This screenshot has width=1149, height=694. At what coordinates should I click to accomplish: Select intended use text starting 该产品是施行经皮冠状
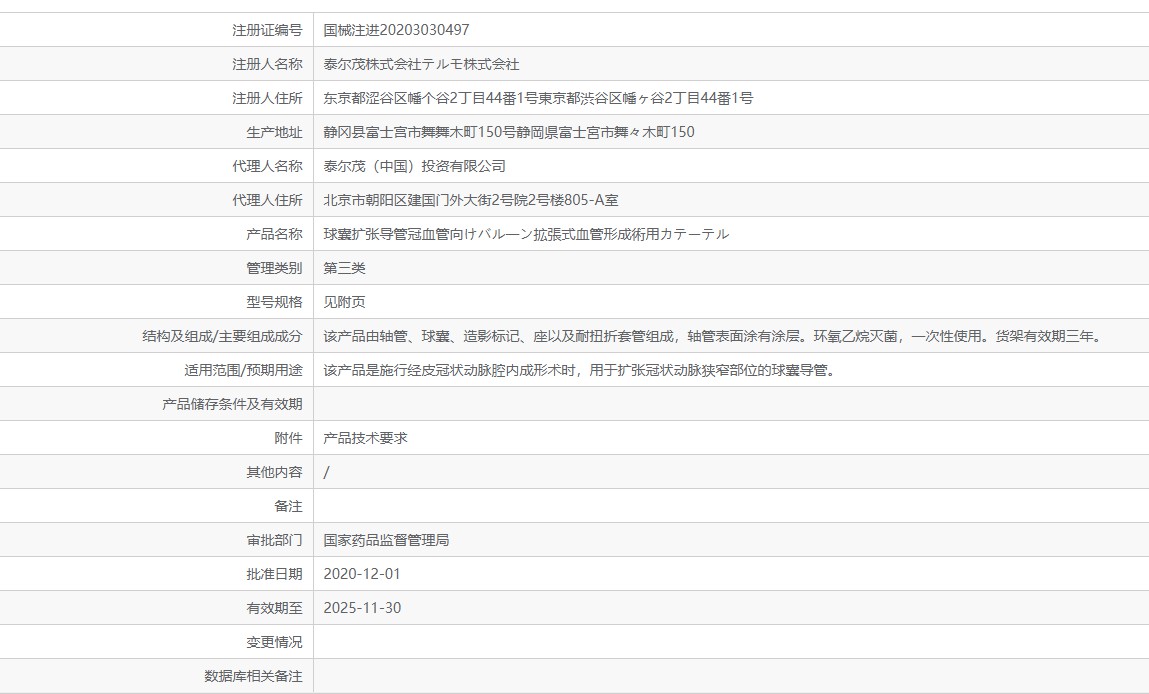(582, 370)
